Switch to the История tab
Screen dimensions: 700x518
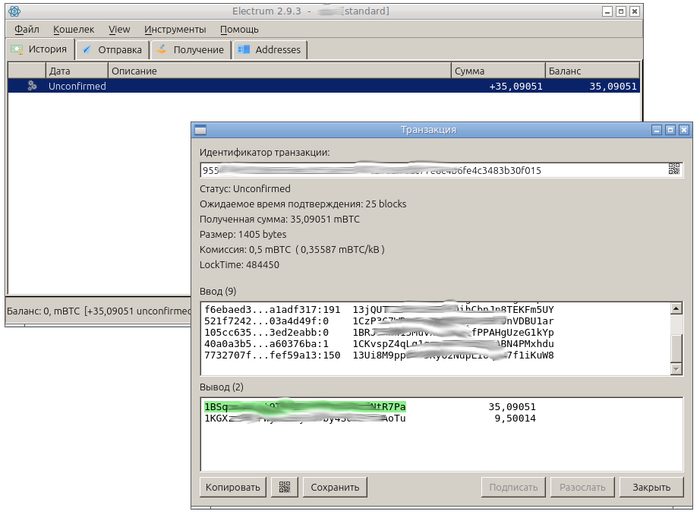pyautogui.click(x=40, y=49)
